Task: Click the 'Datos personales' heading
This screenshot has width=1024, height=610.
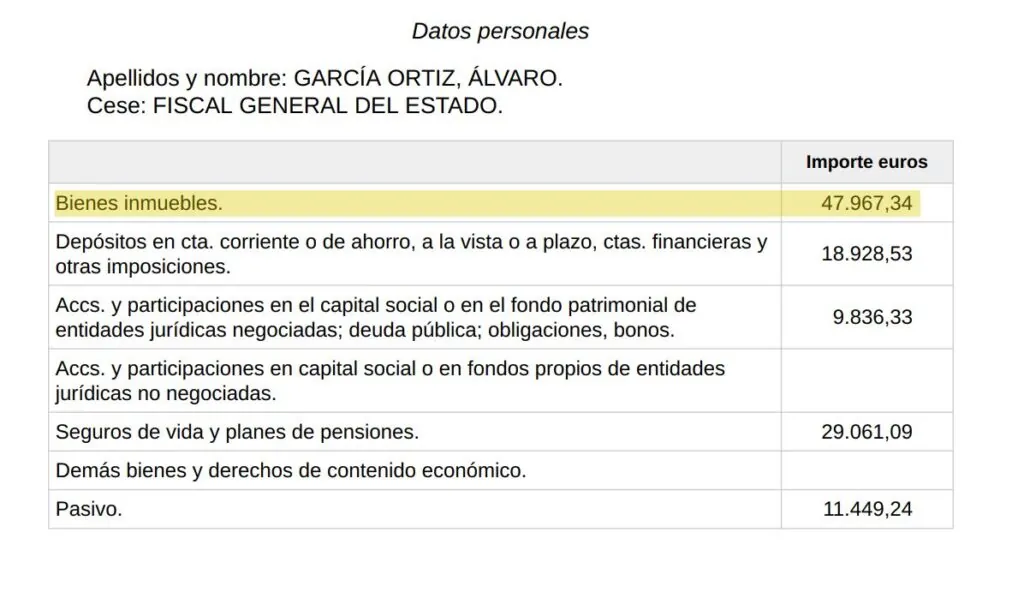Action: 500,31
